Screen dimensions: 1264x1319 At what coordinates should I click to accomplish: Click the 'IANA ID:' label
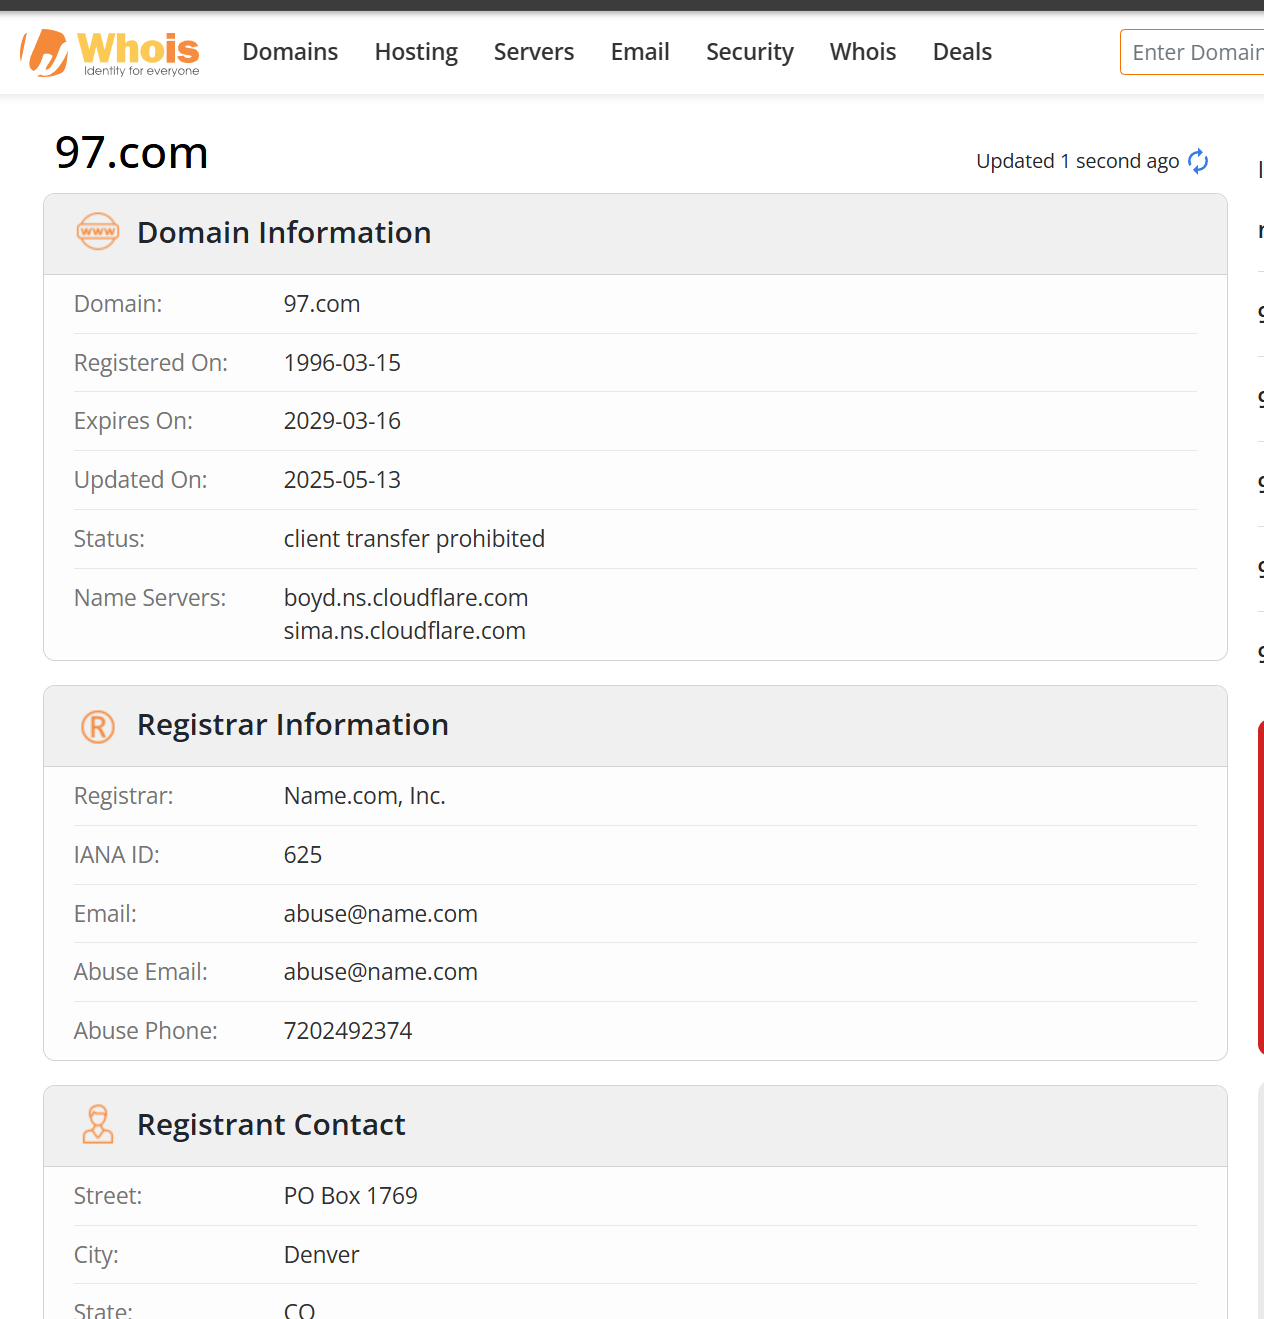(x=117, y=855)
